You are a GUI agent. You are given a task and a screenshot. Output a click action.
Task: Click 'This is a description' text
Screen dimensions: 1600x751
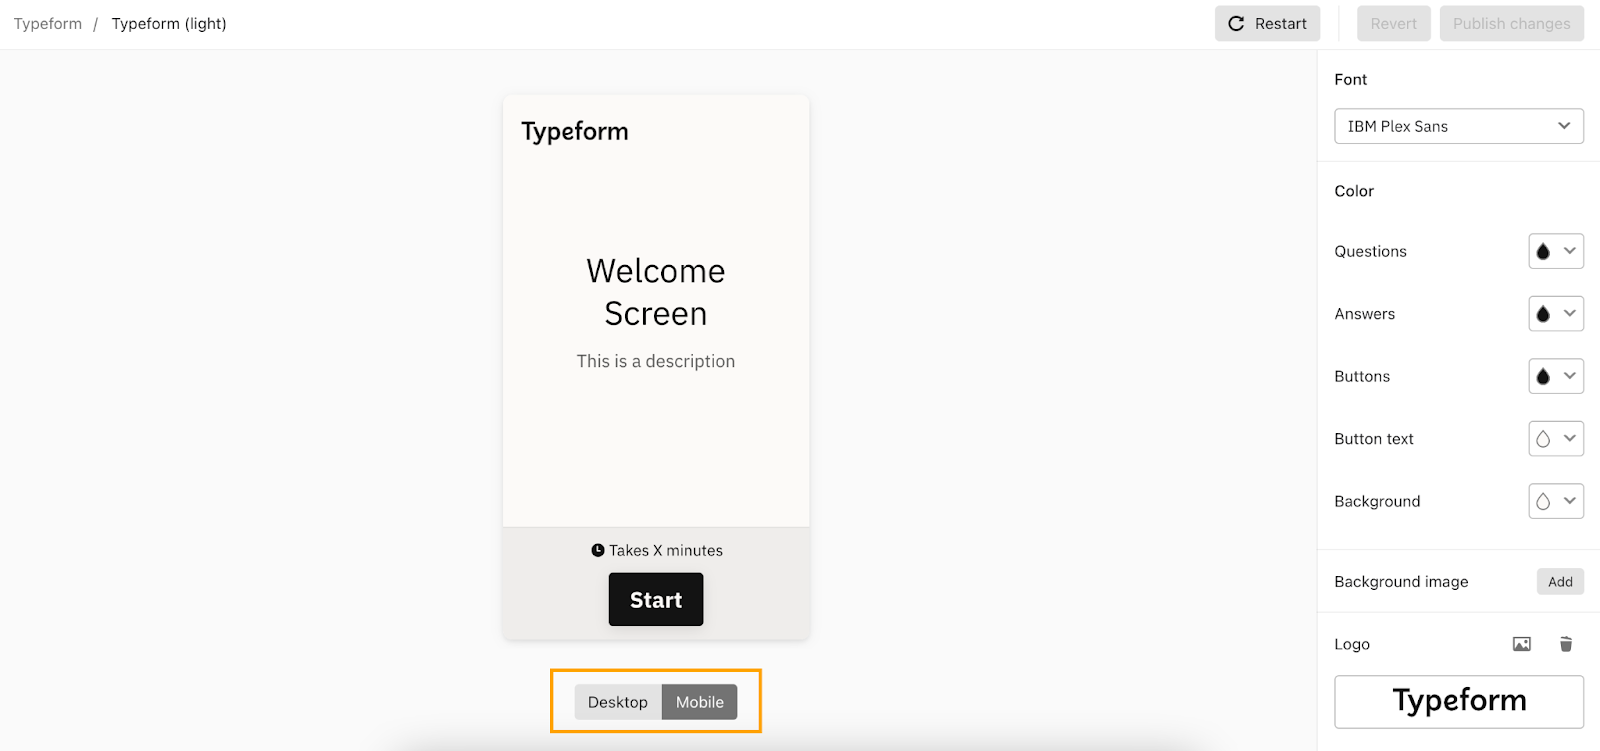[656, 361]
